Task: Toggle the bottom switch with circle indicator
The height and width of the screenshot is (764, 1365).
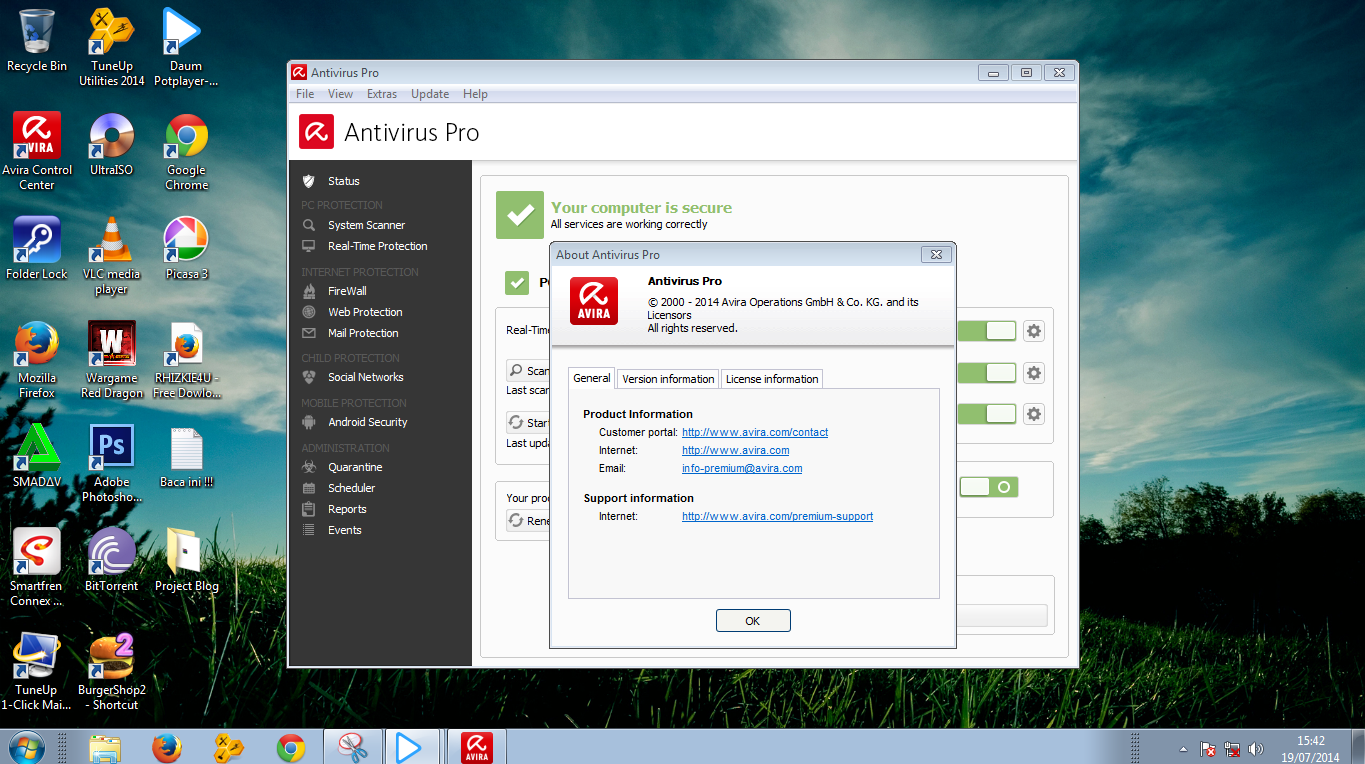Action: pyautogui.click(x=989, y=487)
